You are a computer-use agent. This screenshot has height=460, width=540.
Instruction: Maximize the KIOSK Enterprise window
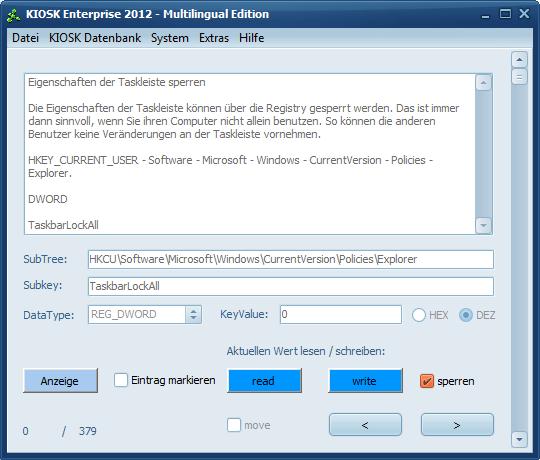505,14
